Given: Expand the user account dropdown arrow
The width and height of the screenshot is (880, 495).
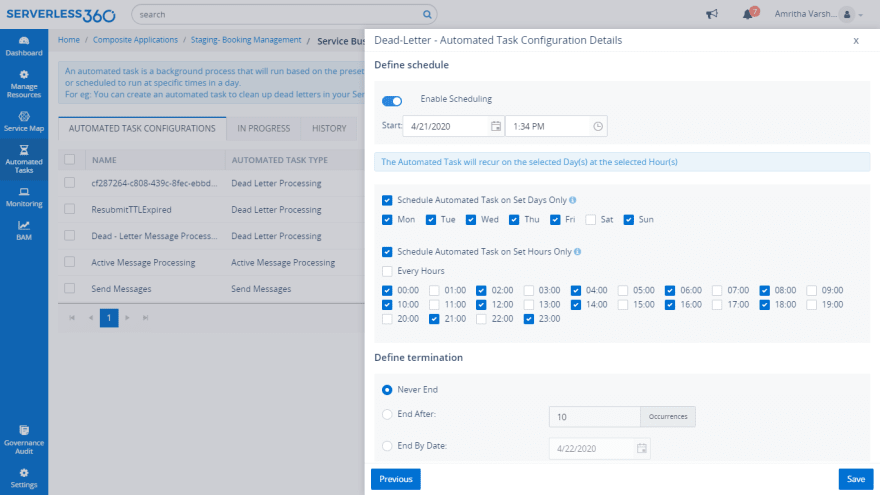Looking at the screenshot, I should 861,15.
